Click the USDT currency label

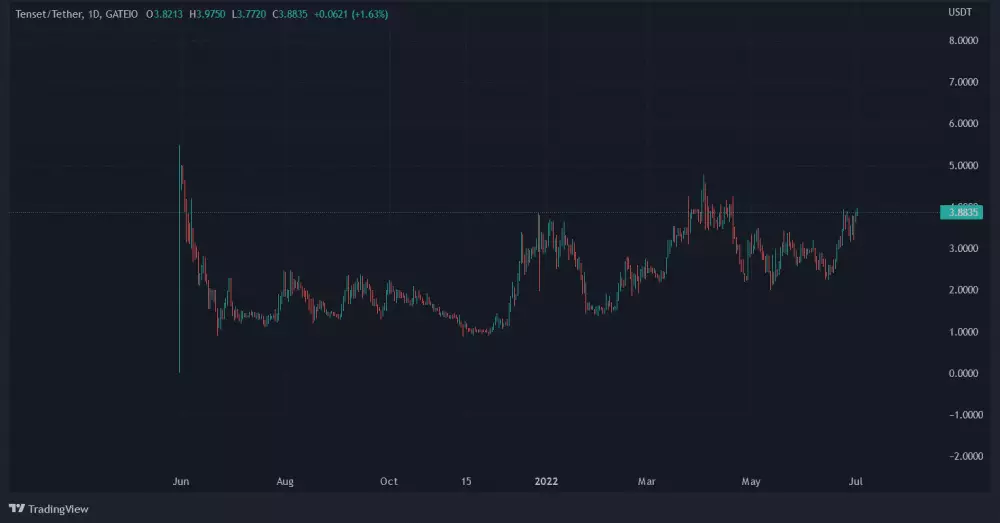pos(960,12)
